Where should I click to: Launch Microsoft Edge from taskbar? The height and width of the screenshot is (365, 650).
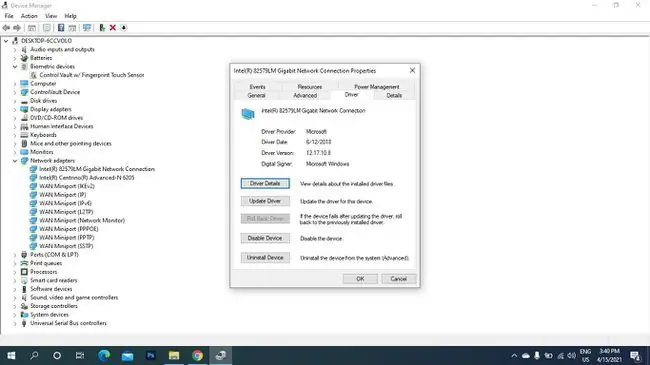tap(104, 355)
